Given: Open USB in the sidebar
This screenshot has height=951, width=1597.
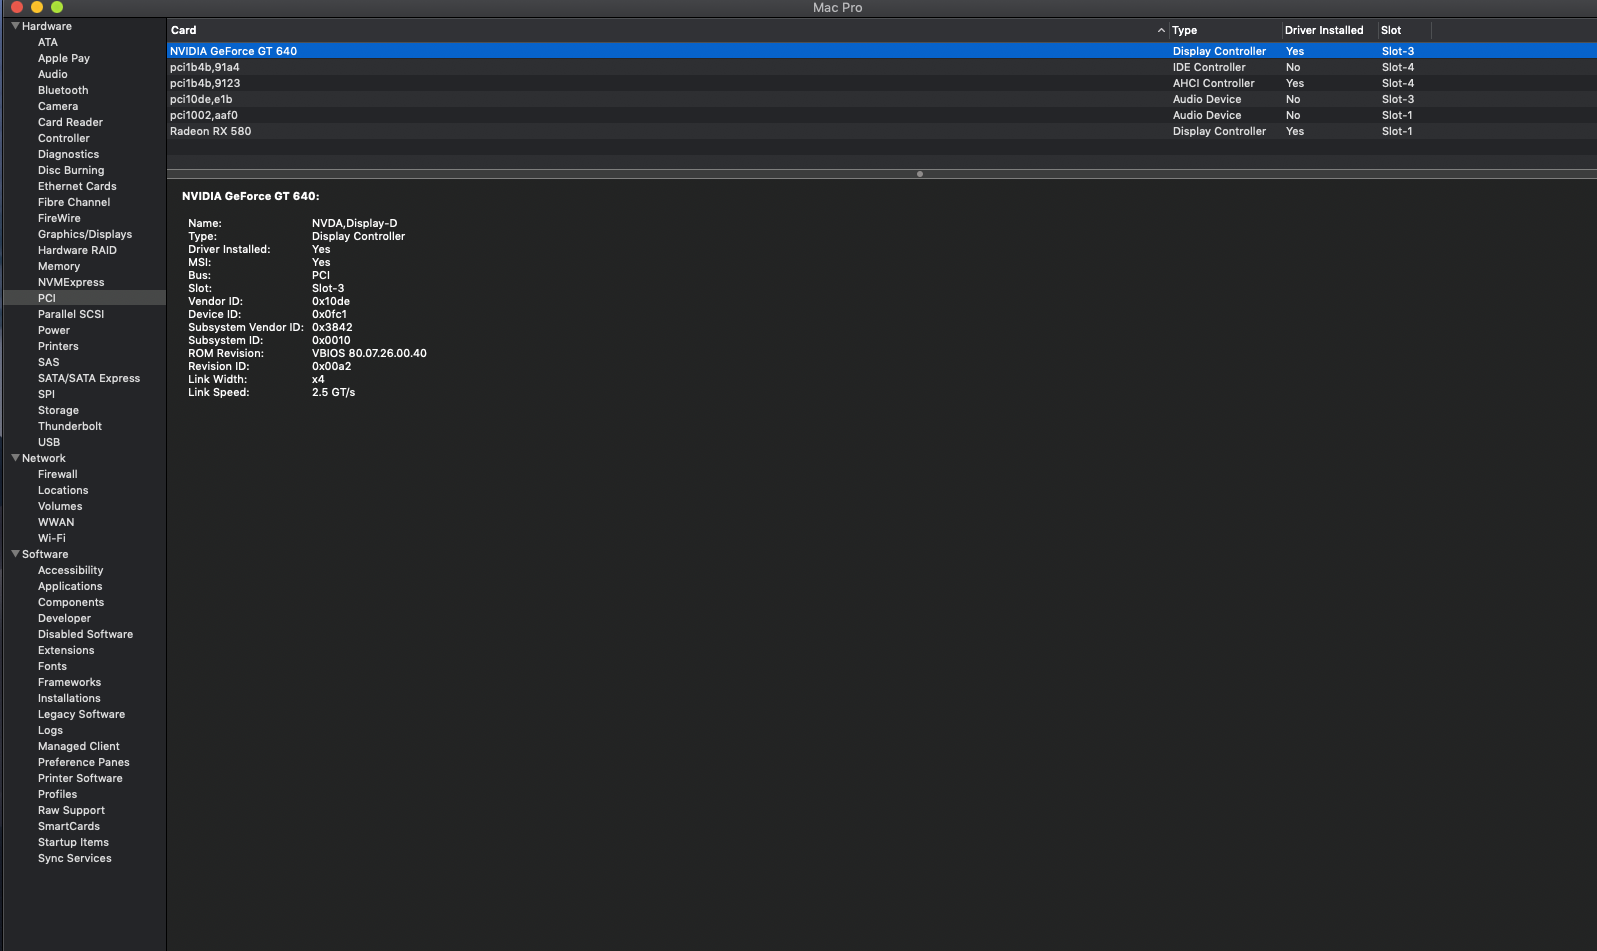Looking at the screenshot, I should click(49, 442).
